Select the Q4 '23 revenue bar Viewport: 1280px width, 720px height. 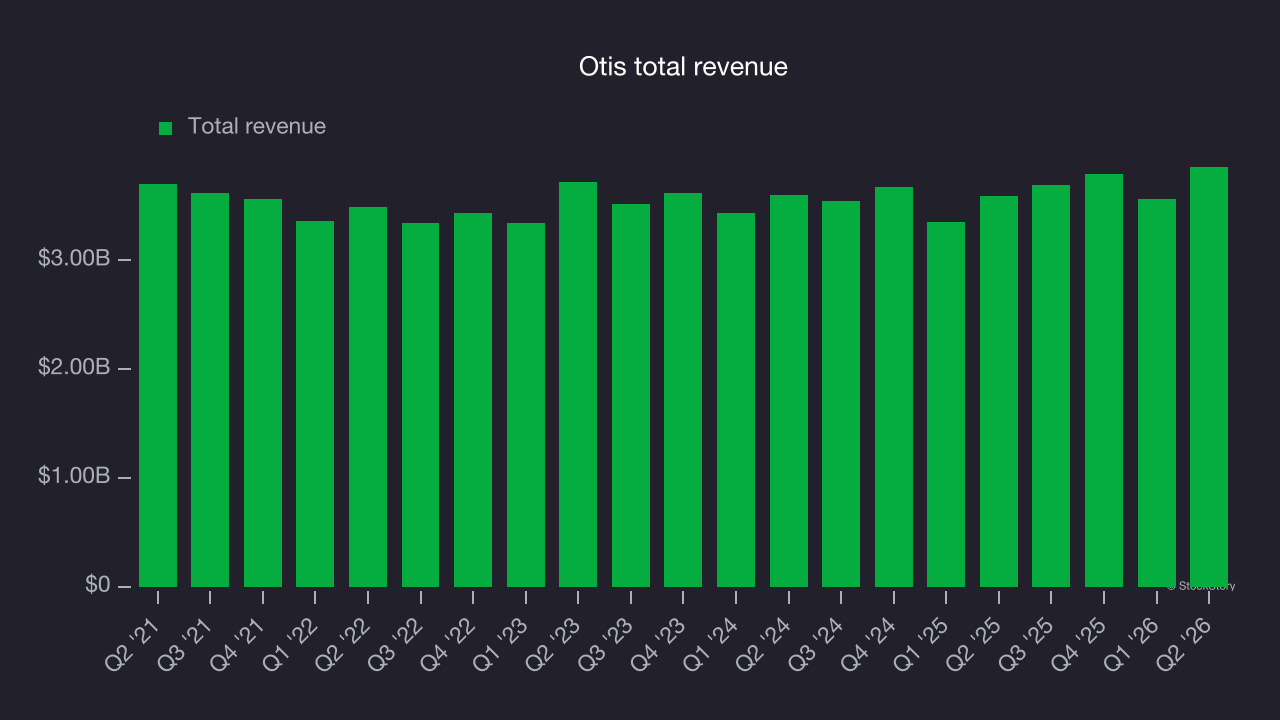click(x=683, y=390)
